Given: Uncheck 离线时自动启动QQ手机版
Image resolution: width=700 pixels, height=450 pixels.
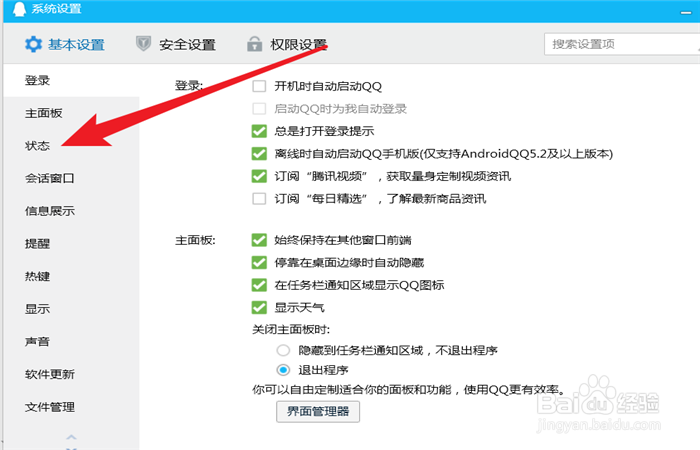Looking at the screenshot, I should coord(259,154).
